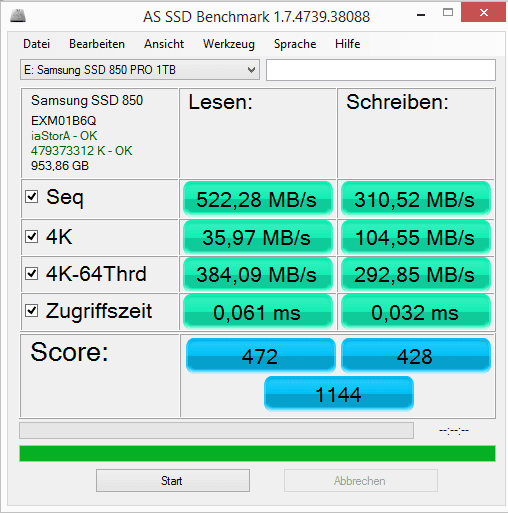Open the Hilfe menu
Screen dimensions: 508x513
click(x=348, y=44)
